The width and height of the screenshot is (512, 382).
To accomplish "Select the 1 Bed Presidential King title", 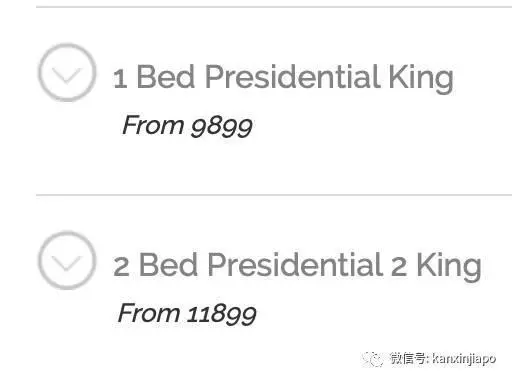I will pos(283,77).
